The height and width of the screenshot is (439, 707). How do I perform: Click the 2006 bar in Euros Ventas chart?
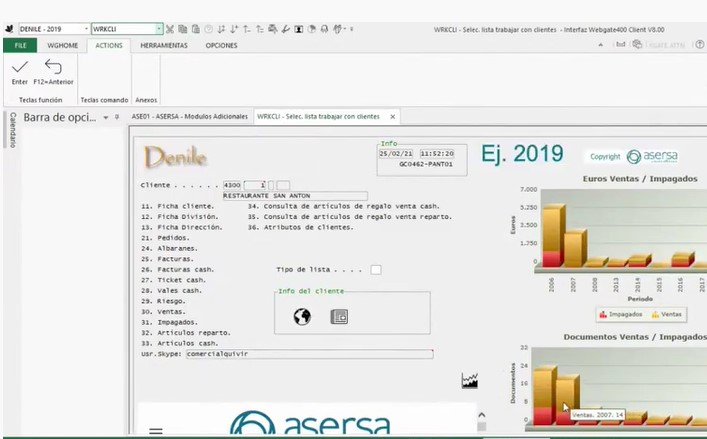coord(553,234)
